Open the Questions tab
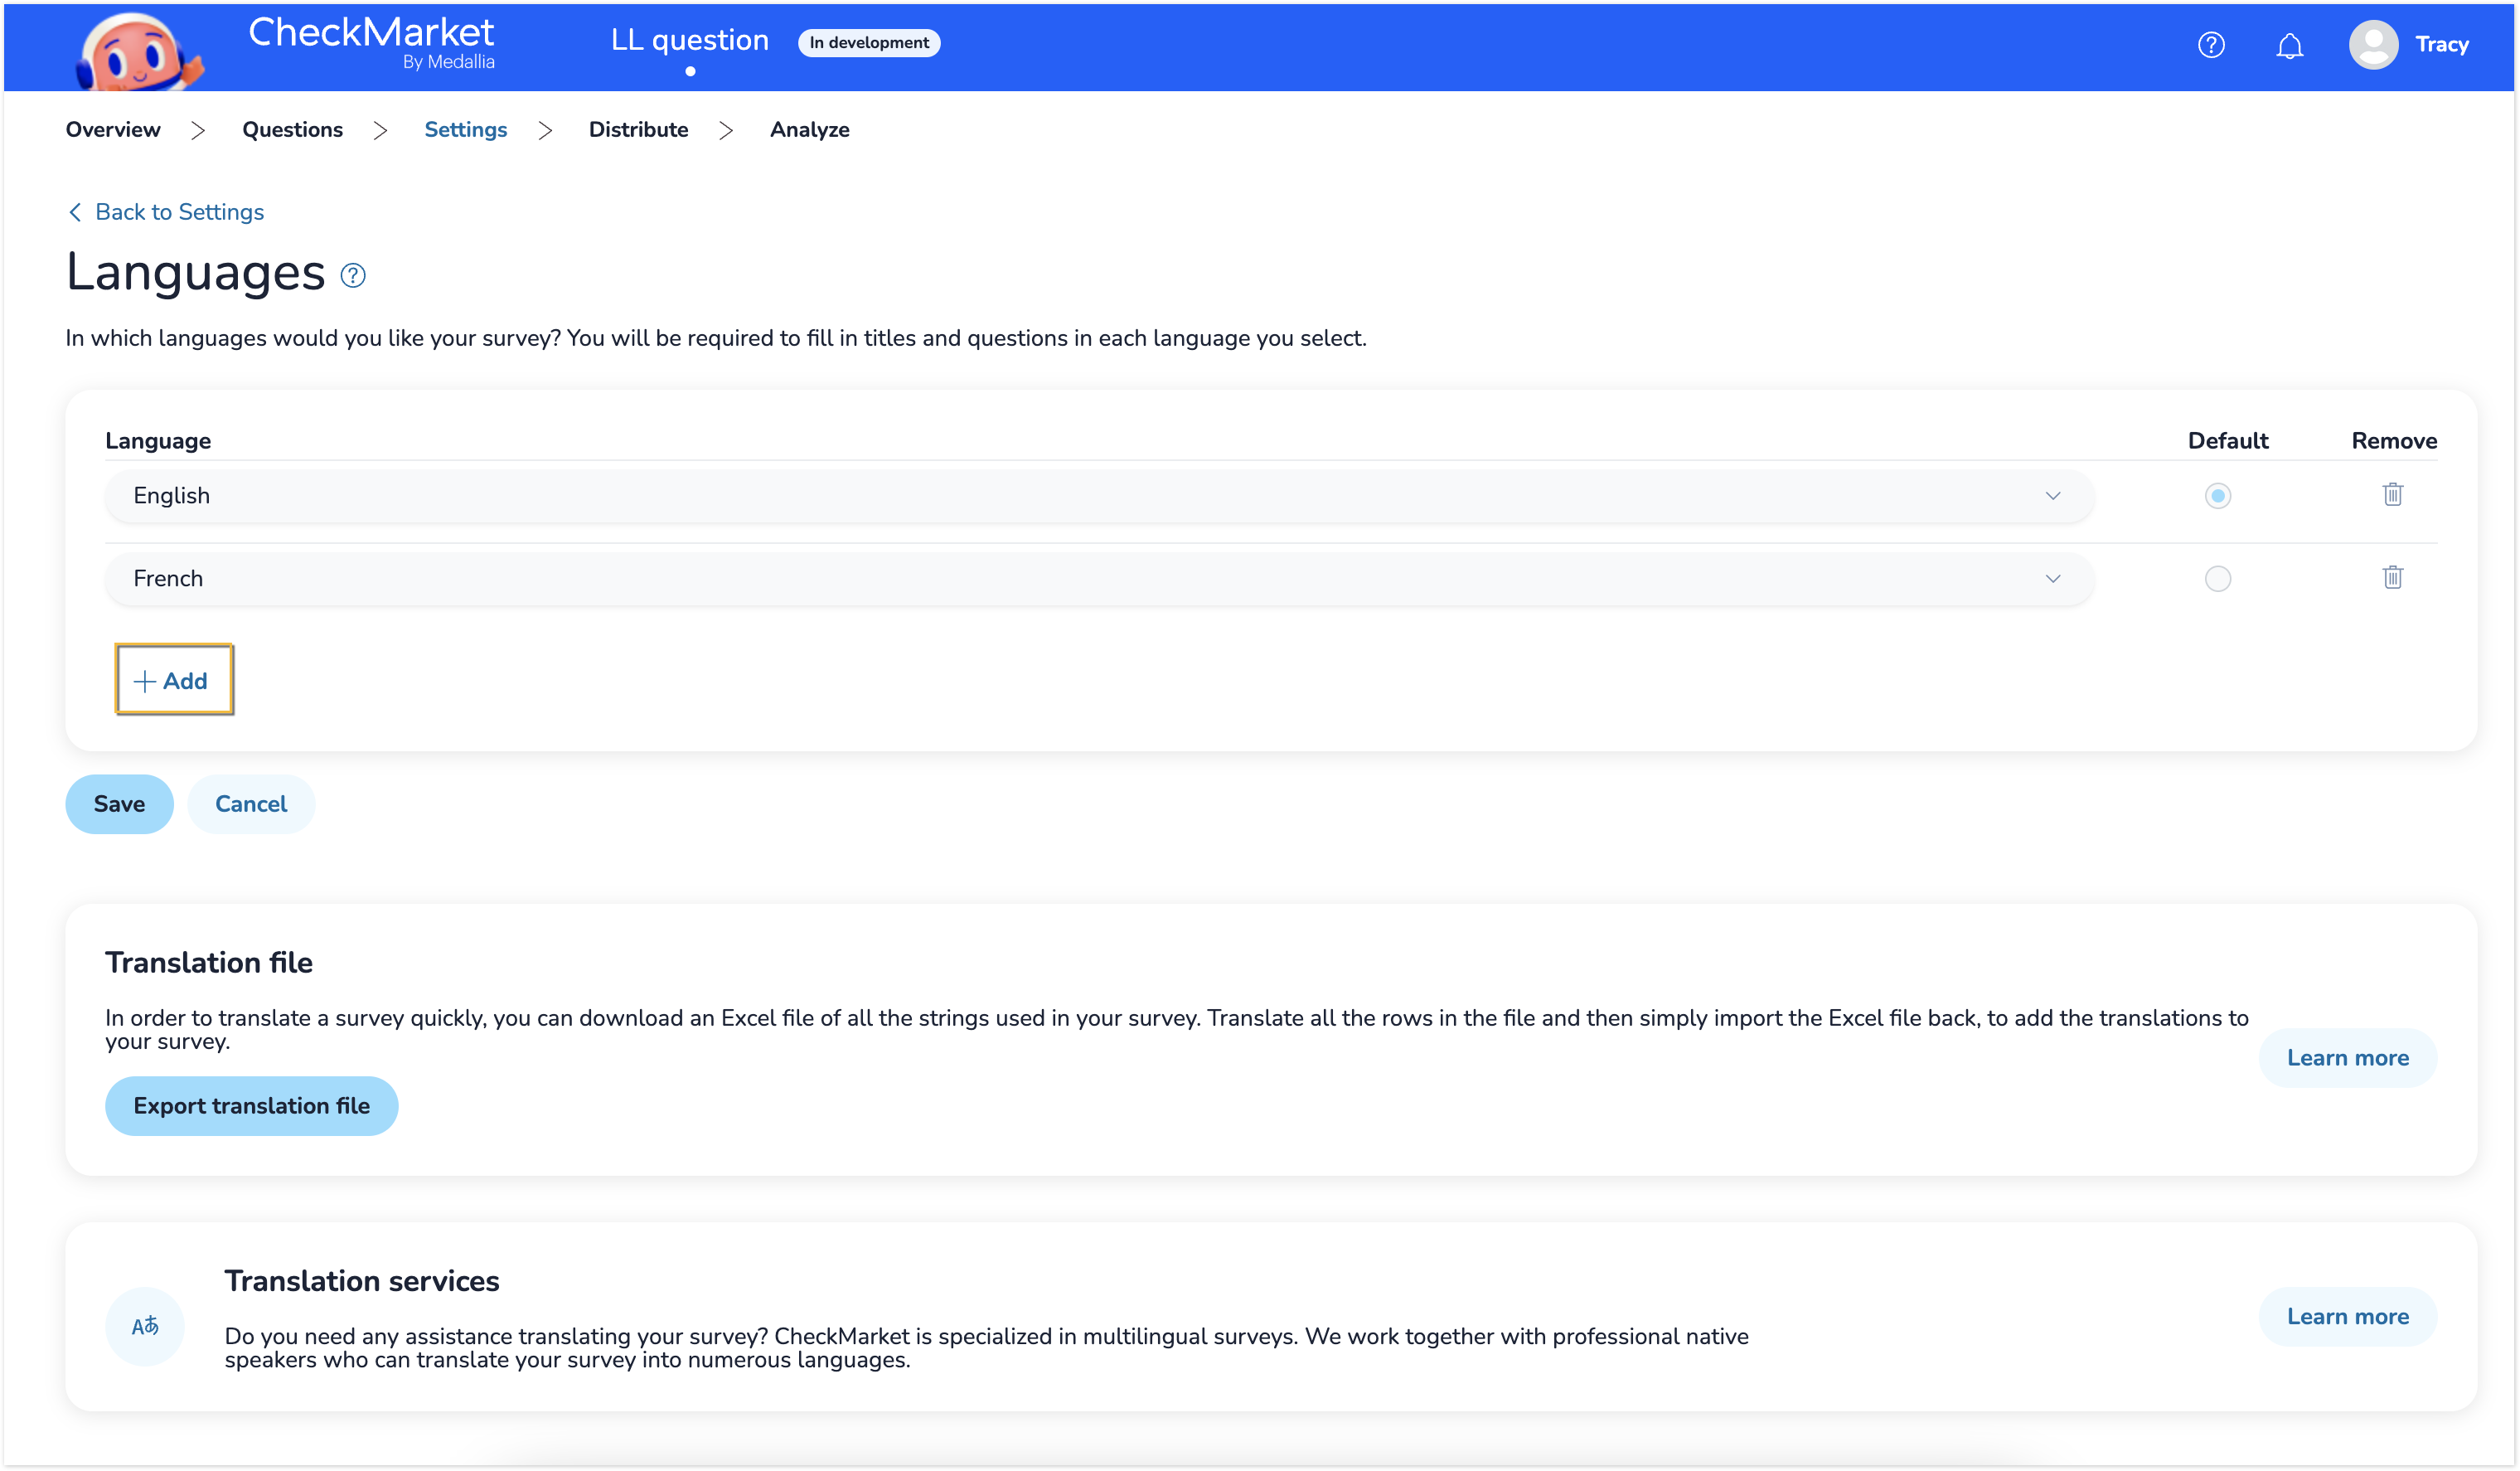2520x1471 pixels. click(x=293, y=129)
